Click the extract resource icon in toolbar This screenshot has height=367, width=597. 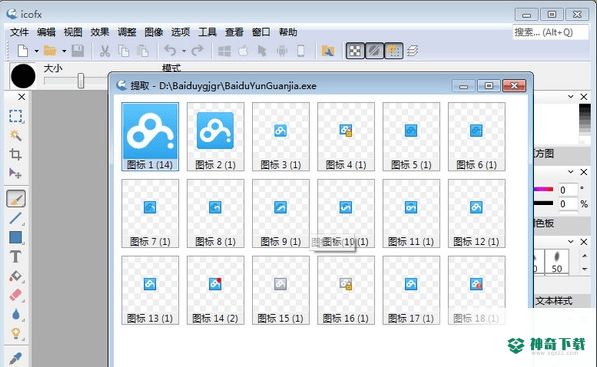click(327, 51)
